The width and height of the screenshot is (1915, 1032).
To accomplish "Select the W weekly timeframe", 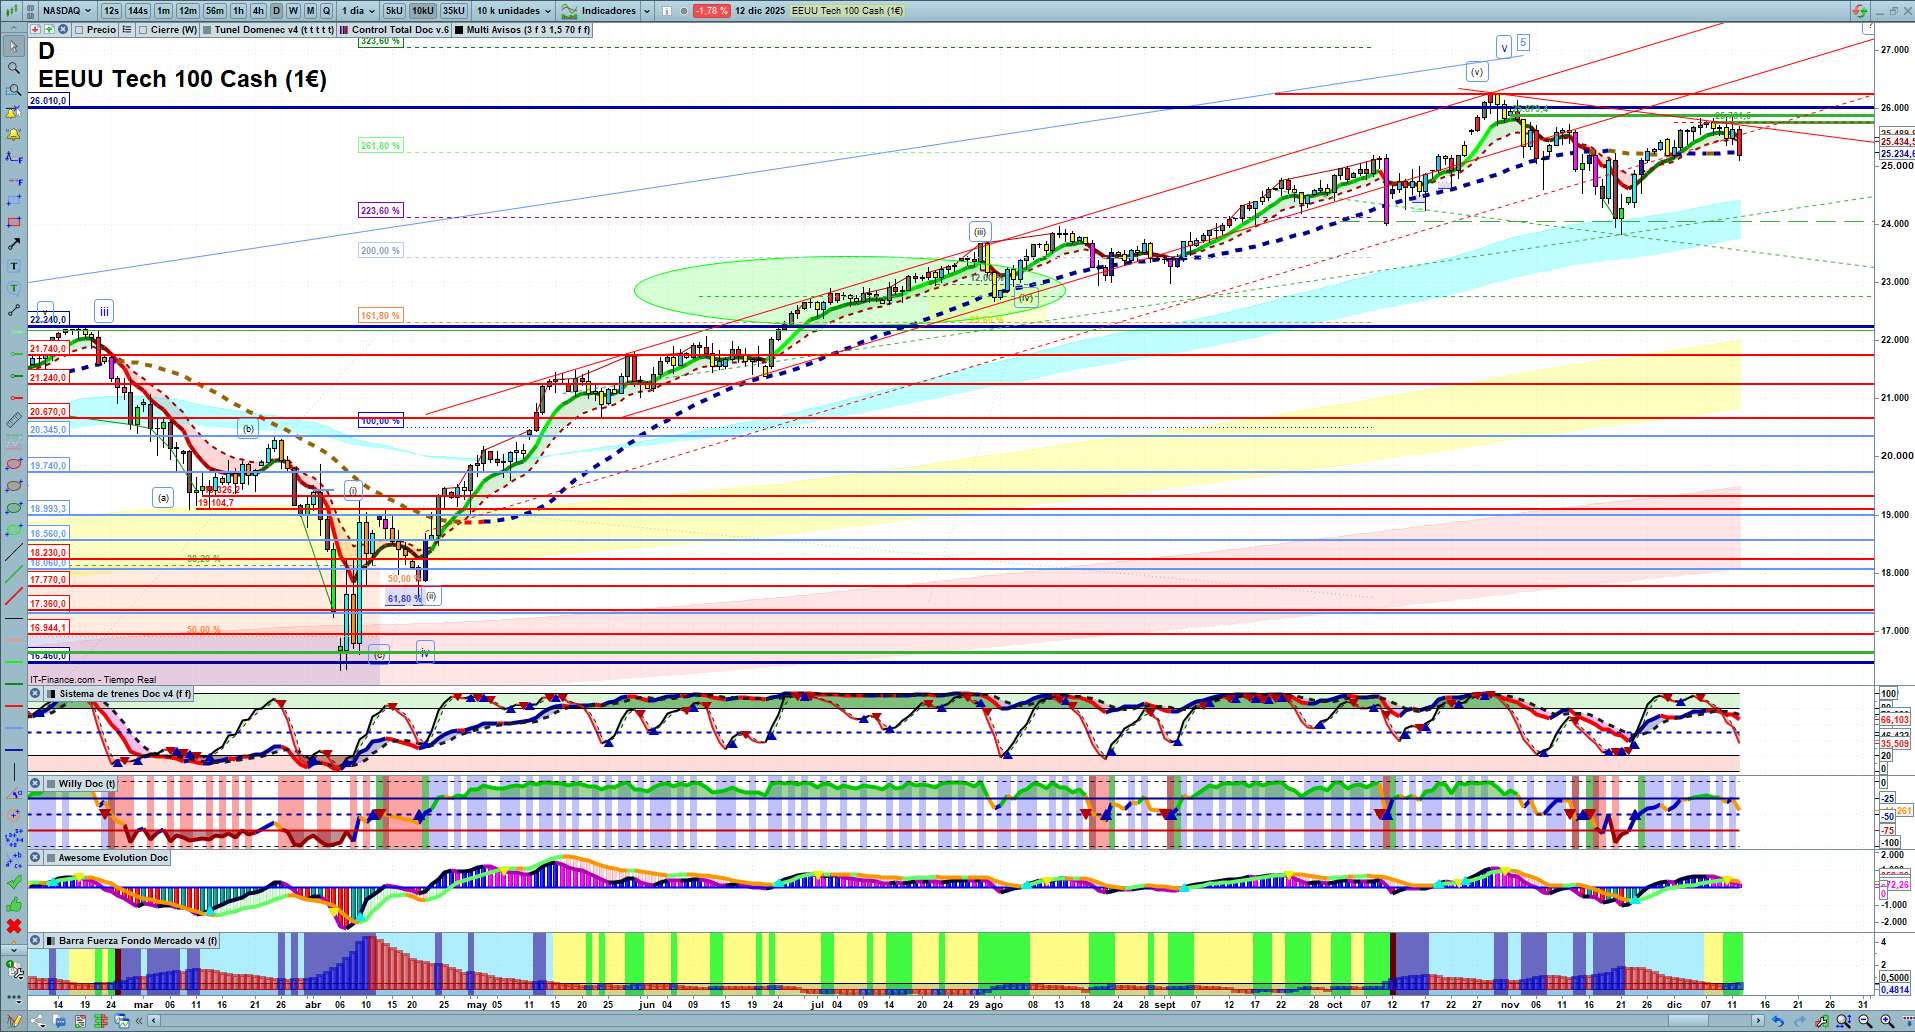I will (293, 11).
